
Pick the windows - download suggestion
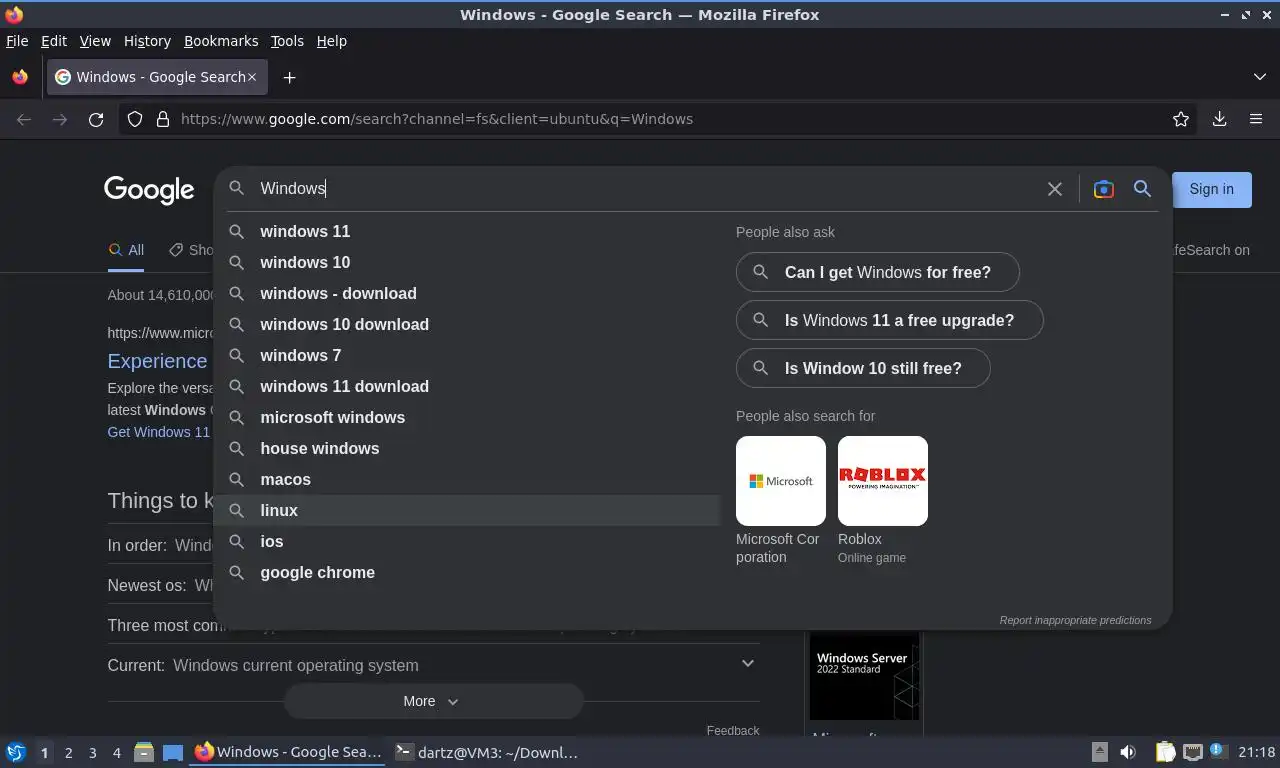[x=467, y=293]
